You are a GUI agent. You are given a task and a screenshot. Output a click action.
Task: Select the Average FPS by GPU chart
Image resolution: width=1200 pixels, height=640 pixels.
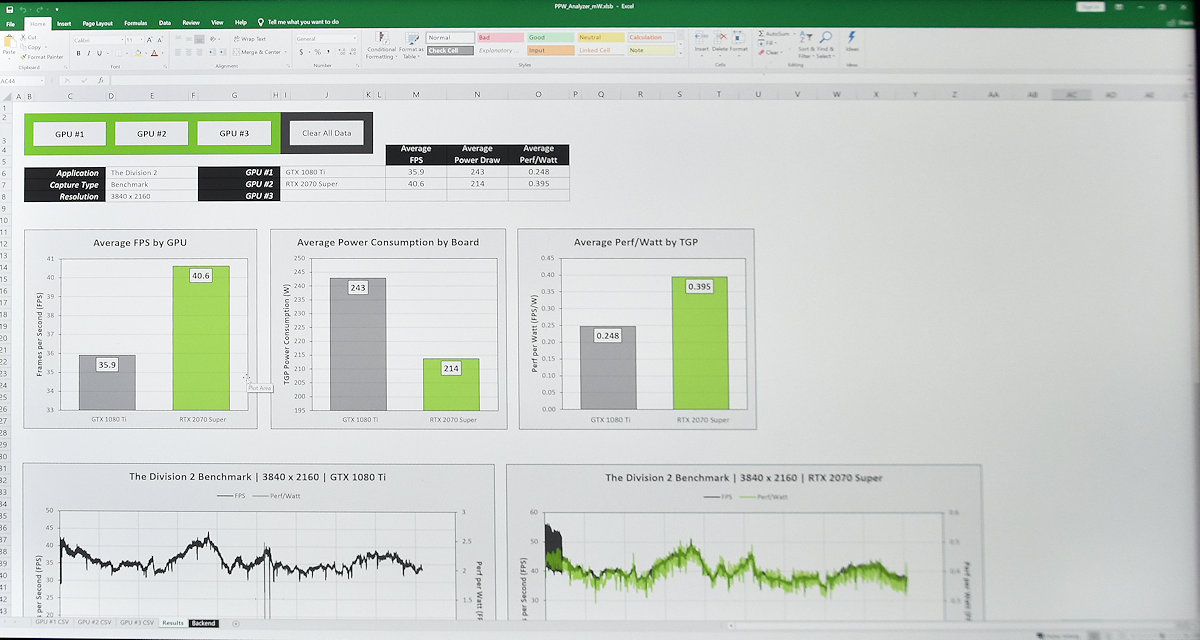pos(140,329)
